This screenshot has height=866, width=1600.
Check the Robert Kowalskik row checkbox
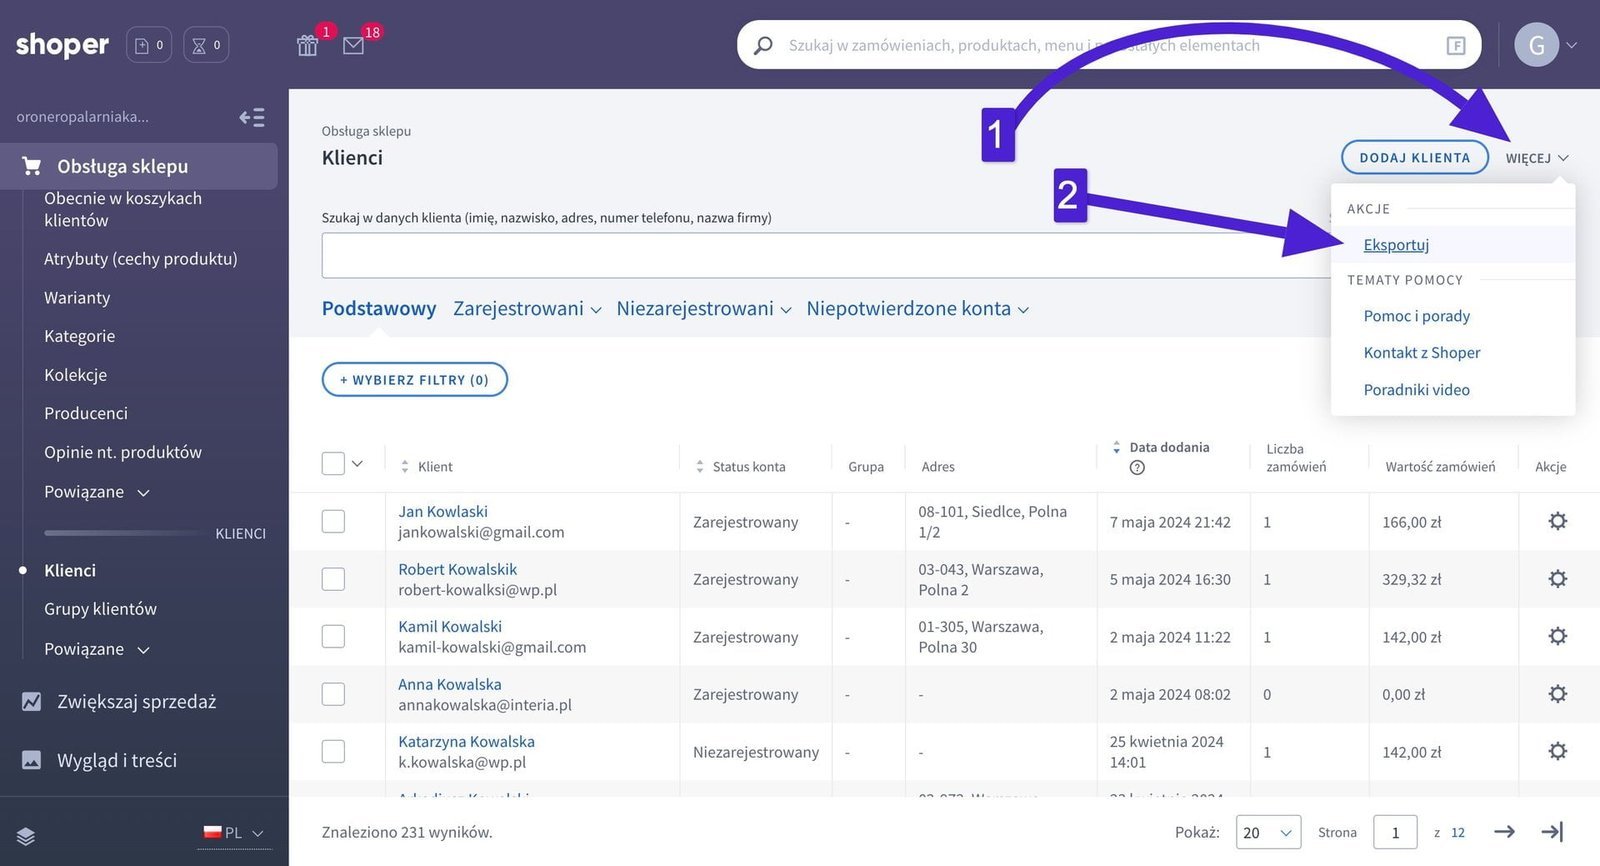(x=333, y=579)
